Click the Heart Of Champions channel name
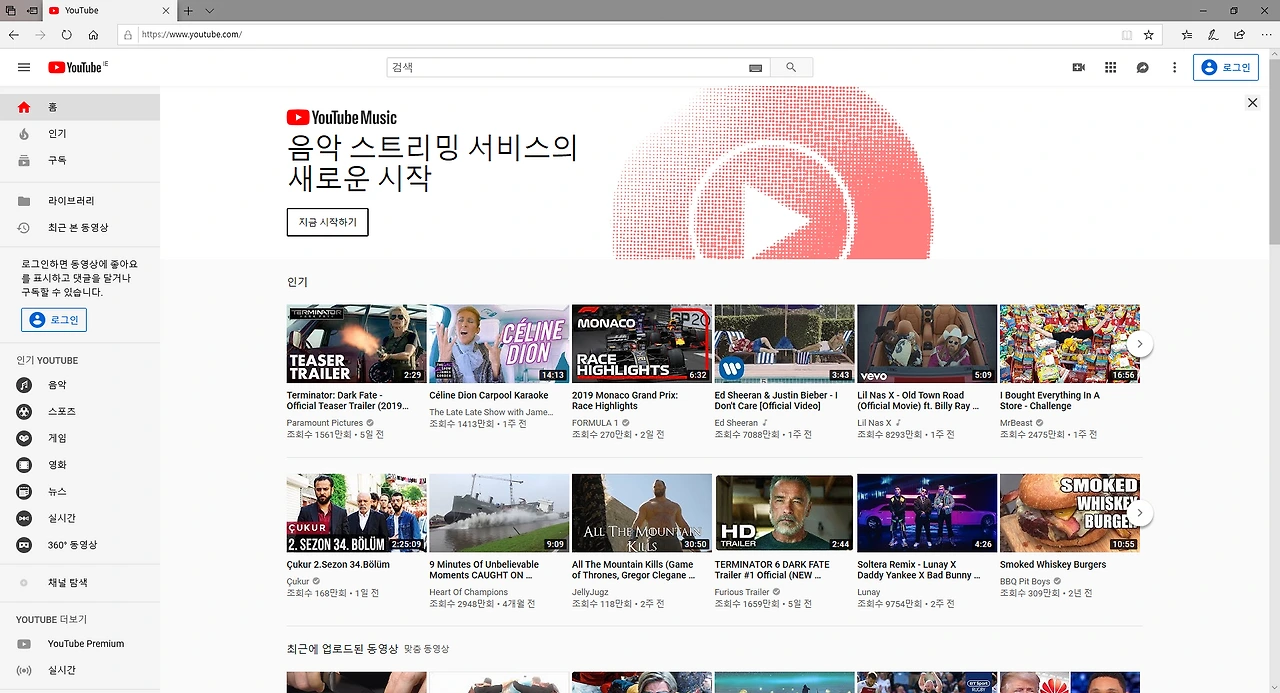 pos(469,592)
